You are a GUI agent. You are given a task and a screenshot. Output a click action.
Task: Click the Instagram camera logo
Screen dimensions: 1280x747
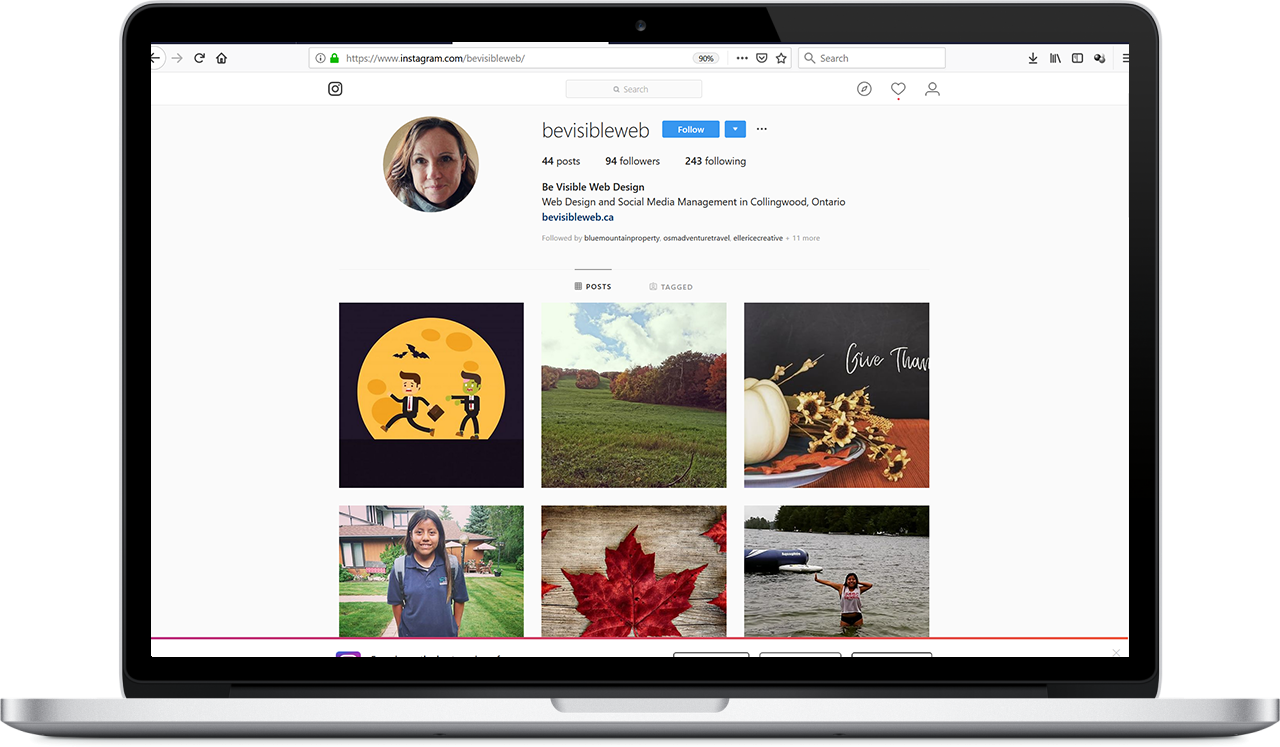[x=335, y=89]
